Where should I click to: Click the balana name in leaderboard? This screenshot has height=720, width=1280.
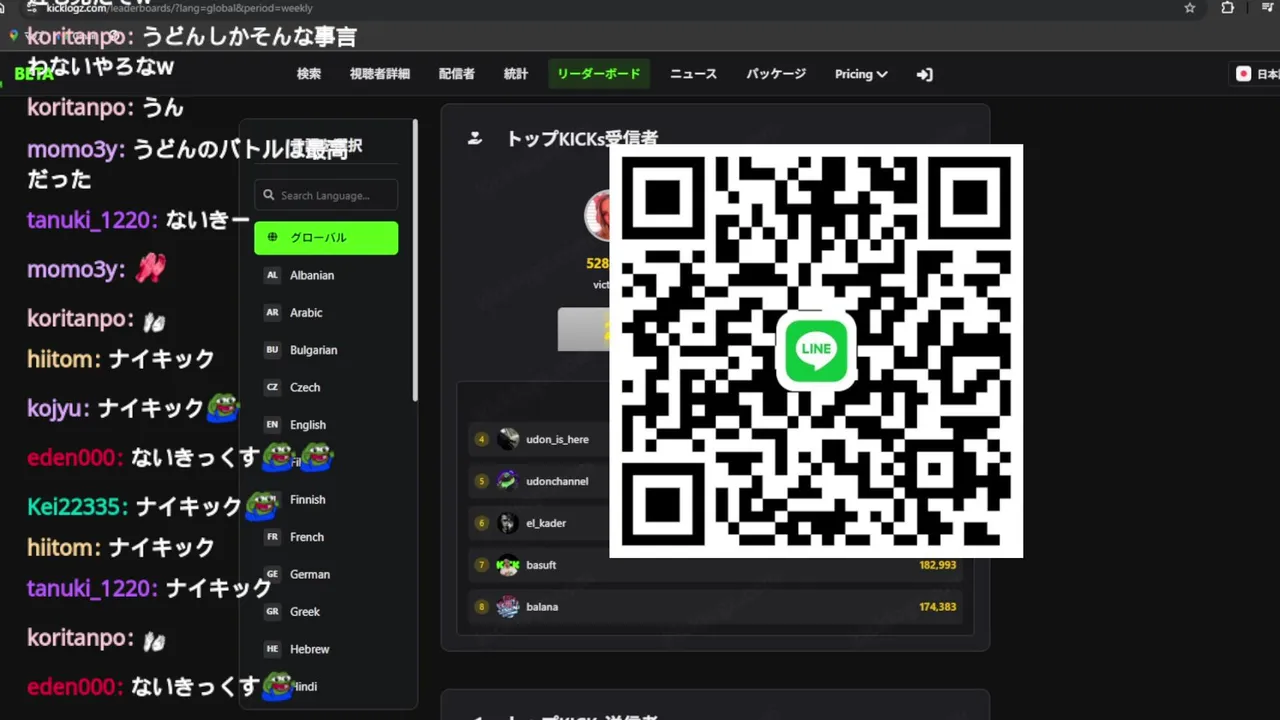[542, 607]
